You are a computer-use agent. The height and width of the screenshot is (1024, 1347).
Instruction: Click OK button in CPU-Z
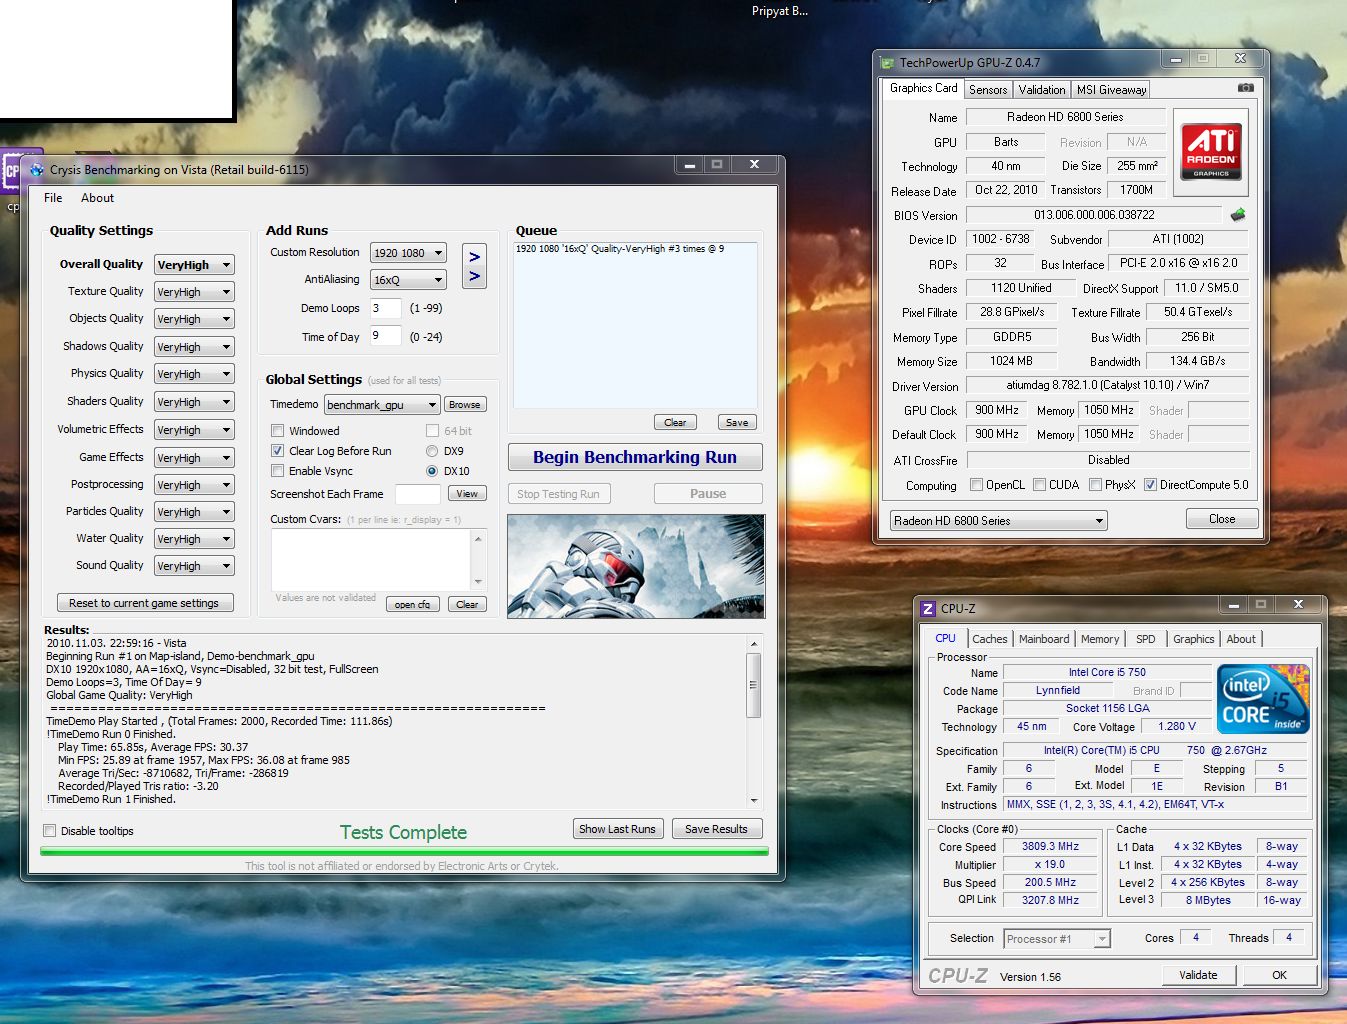1279,975
